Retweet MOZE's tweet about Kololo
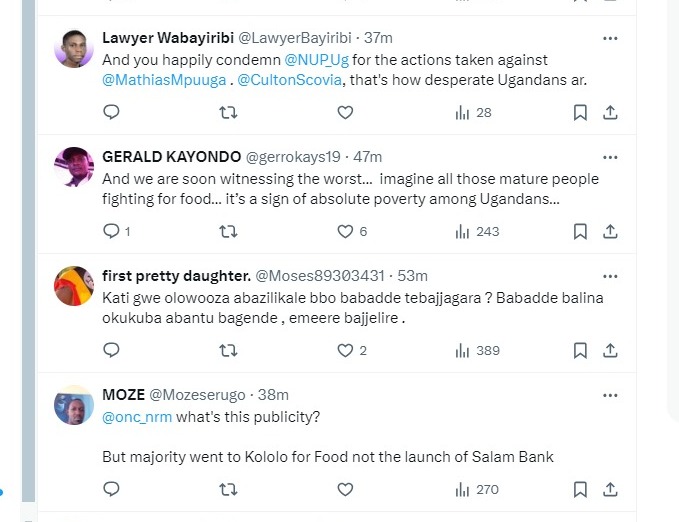 coord(228,489)
